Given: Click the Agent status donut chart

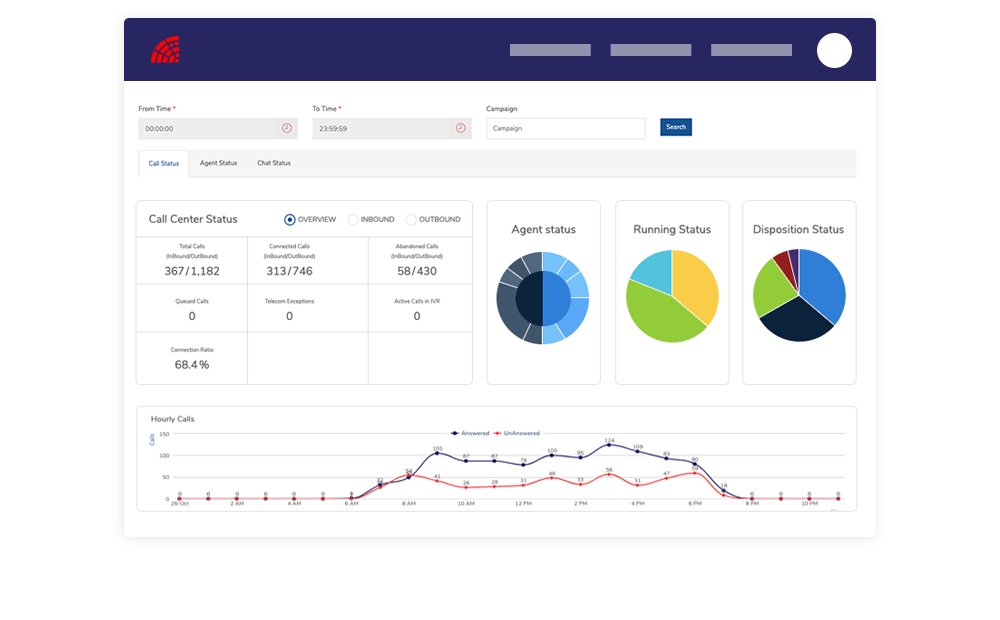Looking at the screenshot, I should [543, 298].
